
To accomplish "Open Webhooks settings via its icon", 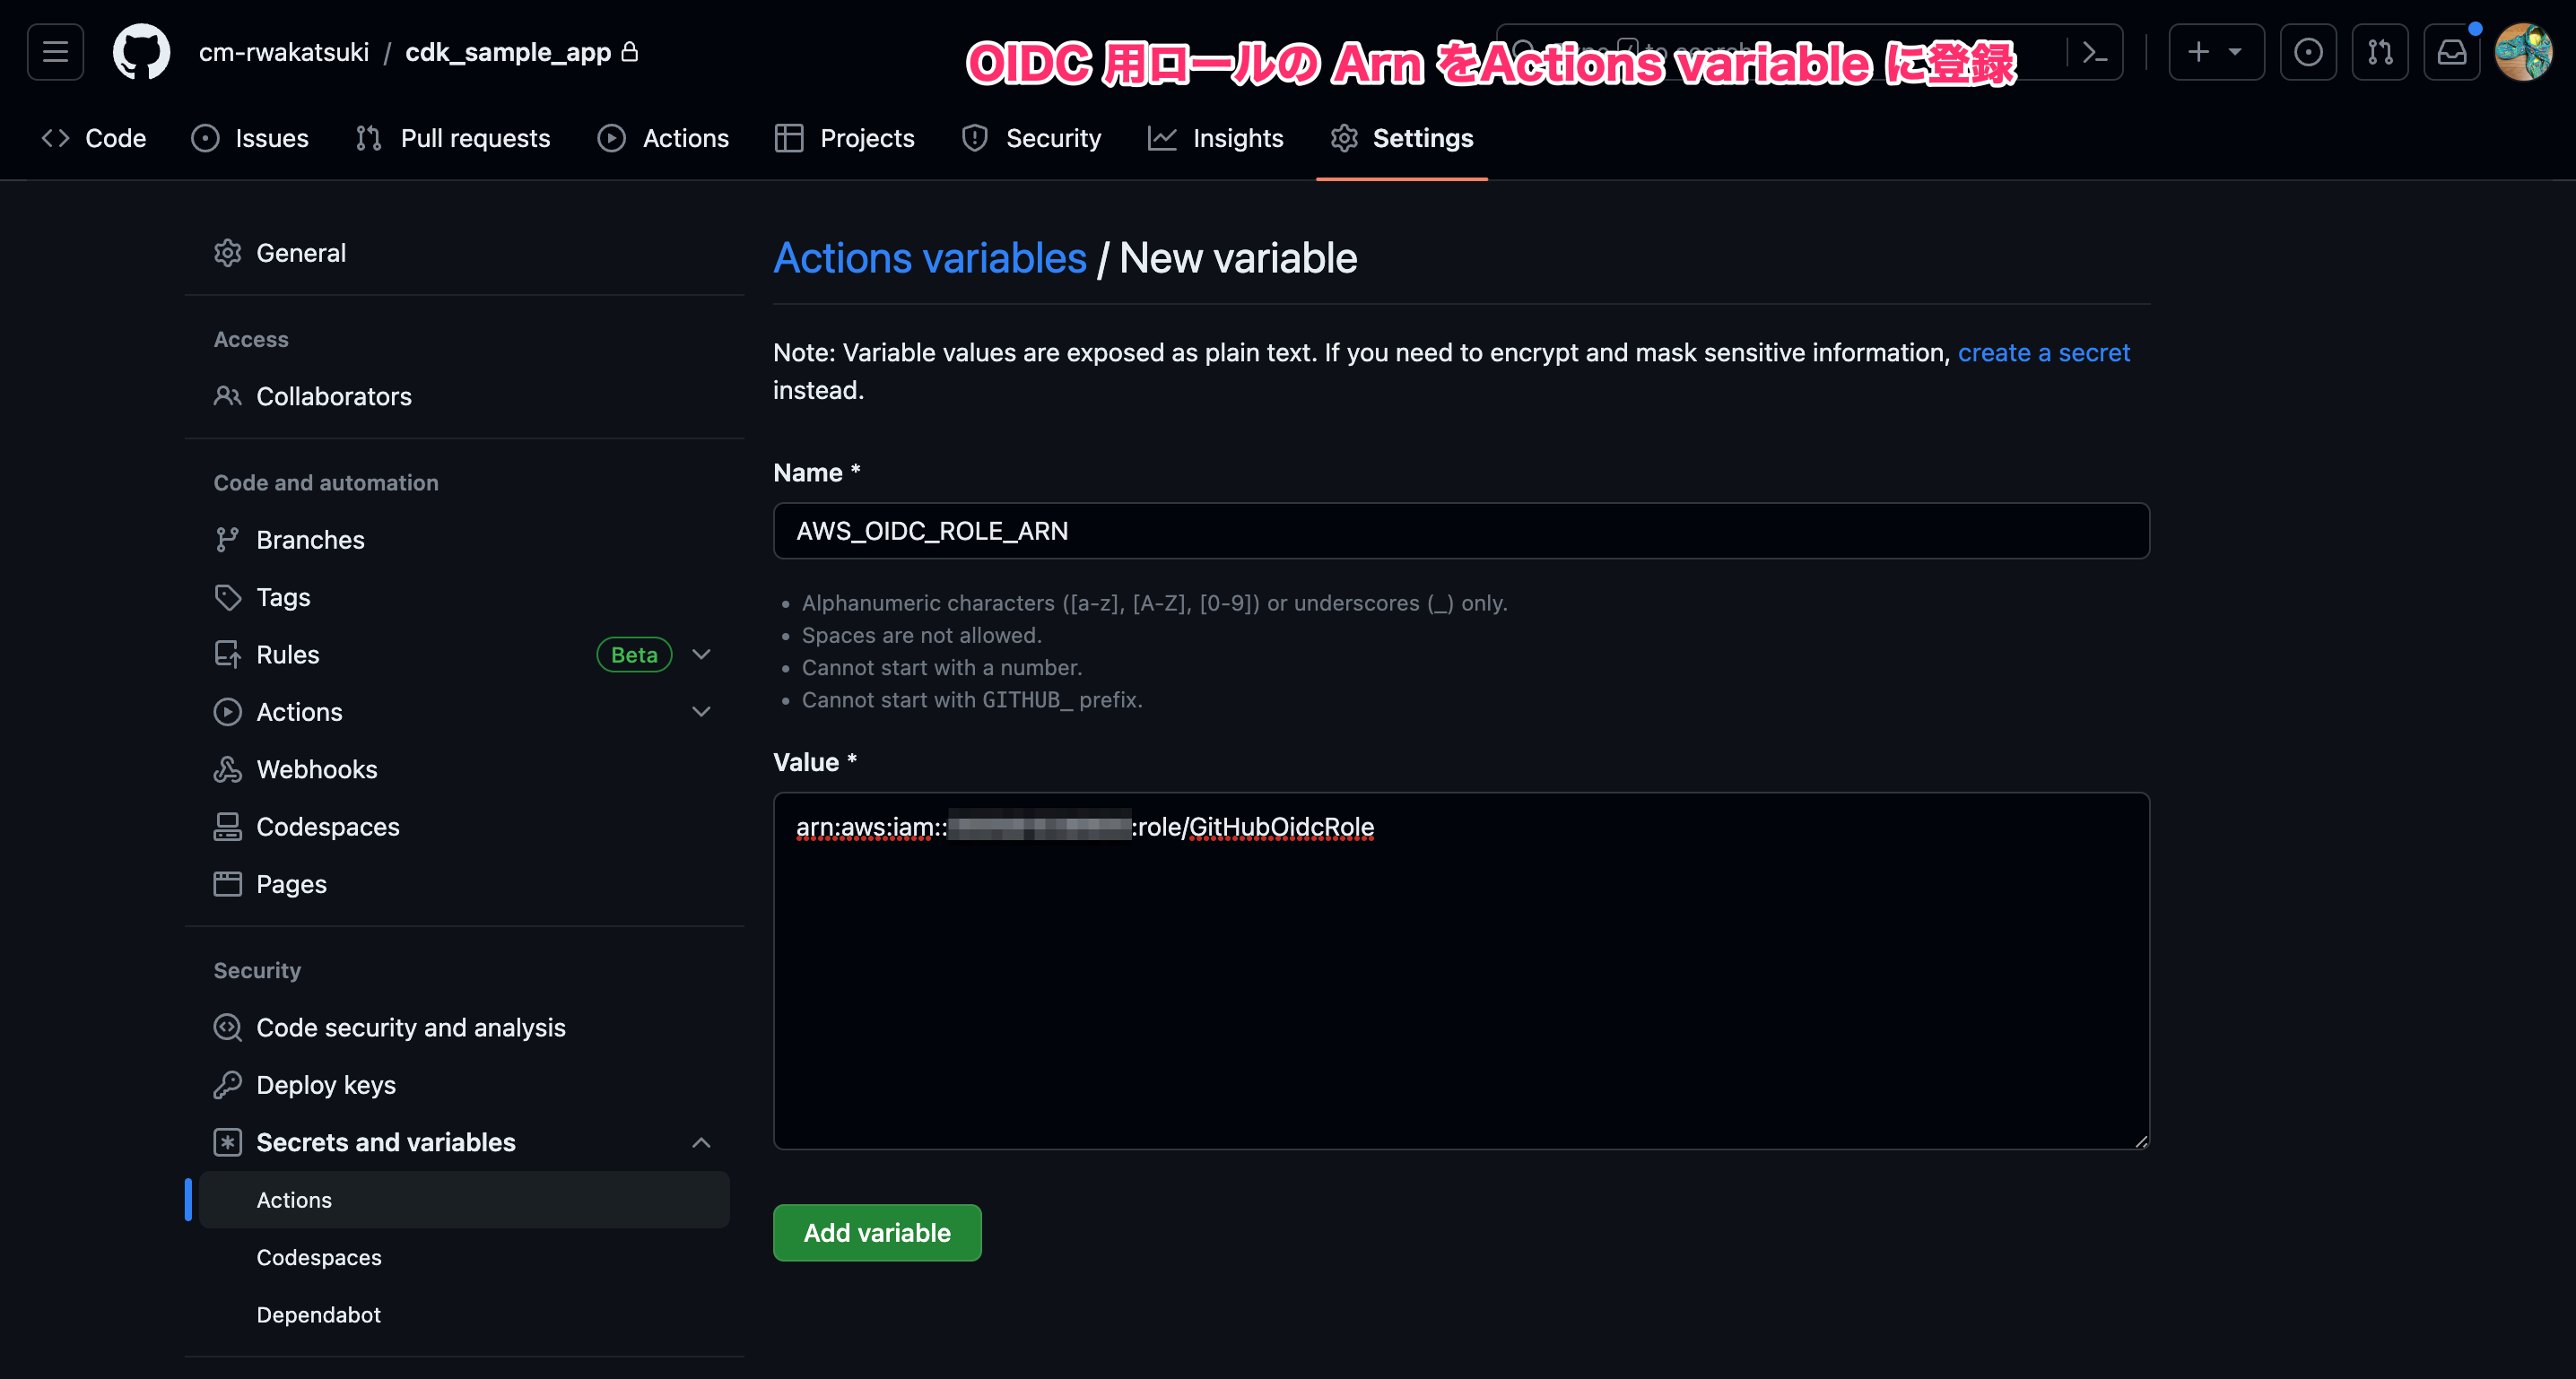I will click(228, 769).
